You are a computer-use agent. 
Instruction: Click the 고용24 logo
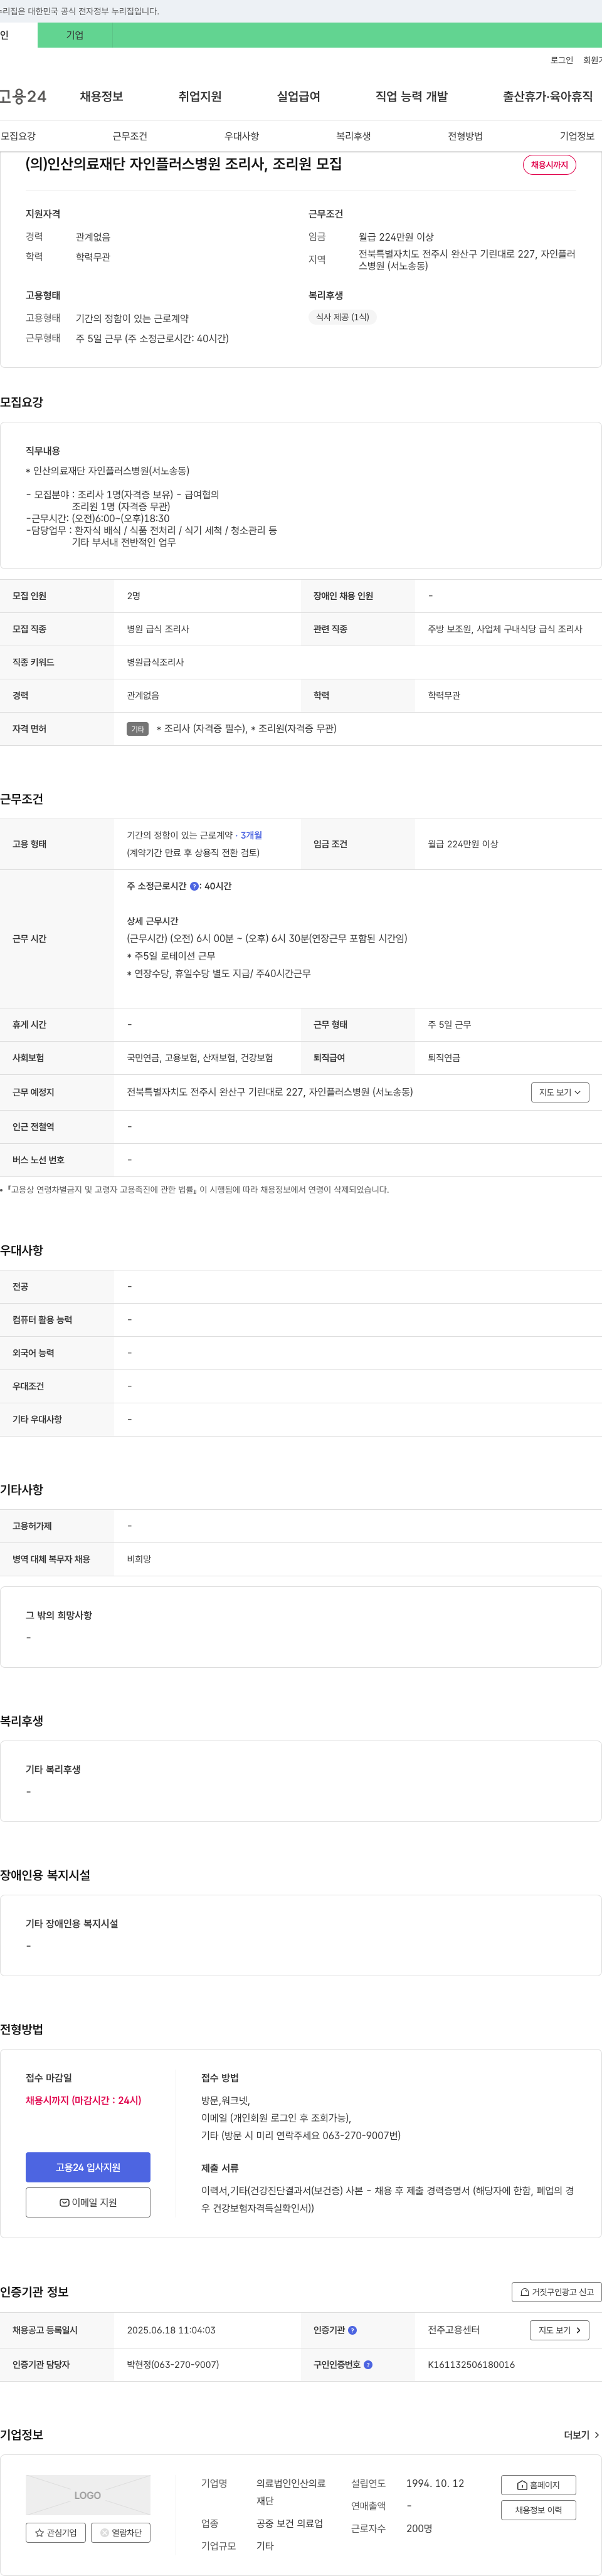[23, 96]
